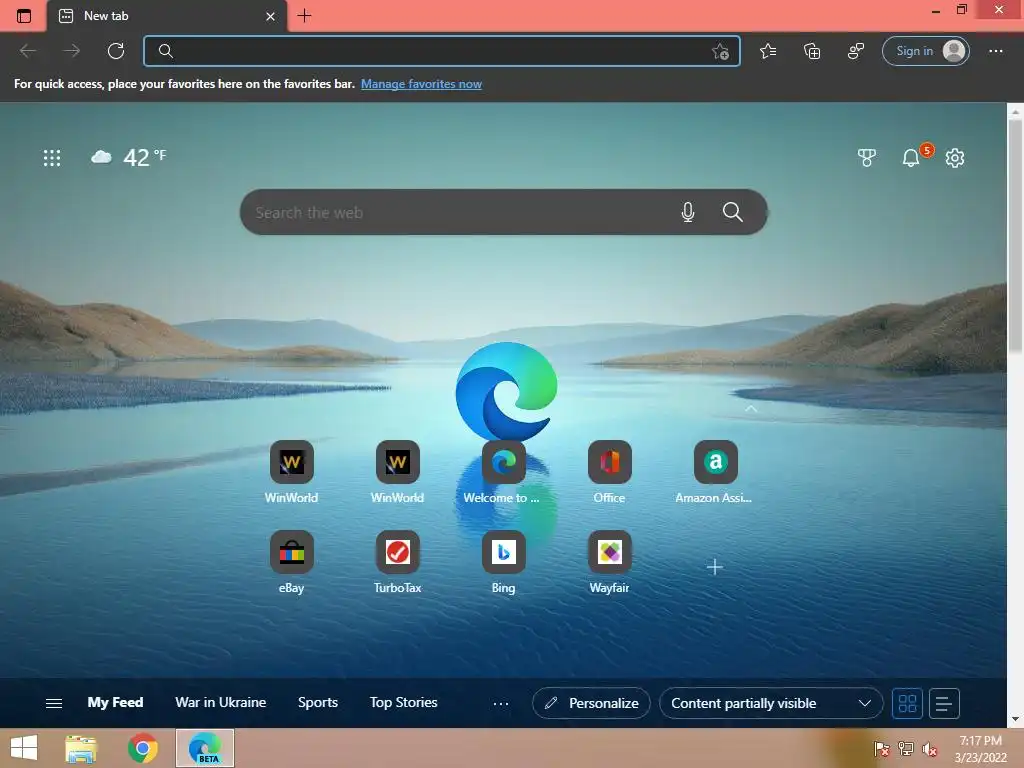Open a new browser tab
This screenshot has height=768, width=1024.
click(x=304, y=16)
